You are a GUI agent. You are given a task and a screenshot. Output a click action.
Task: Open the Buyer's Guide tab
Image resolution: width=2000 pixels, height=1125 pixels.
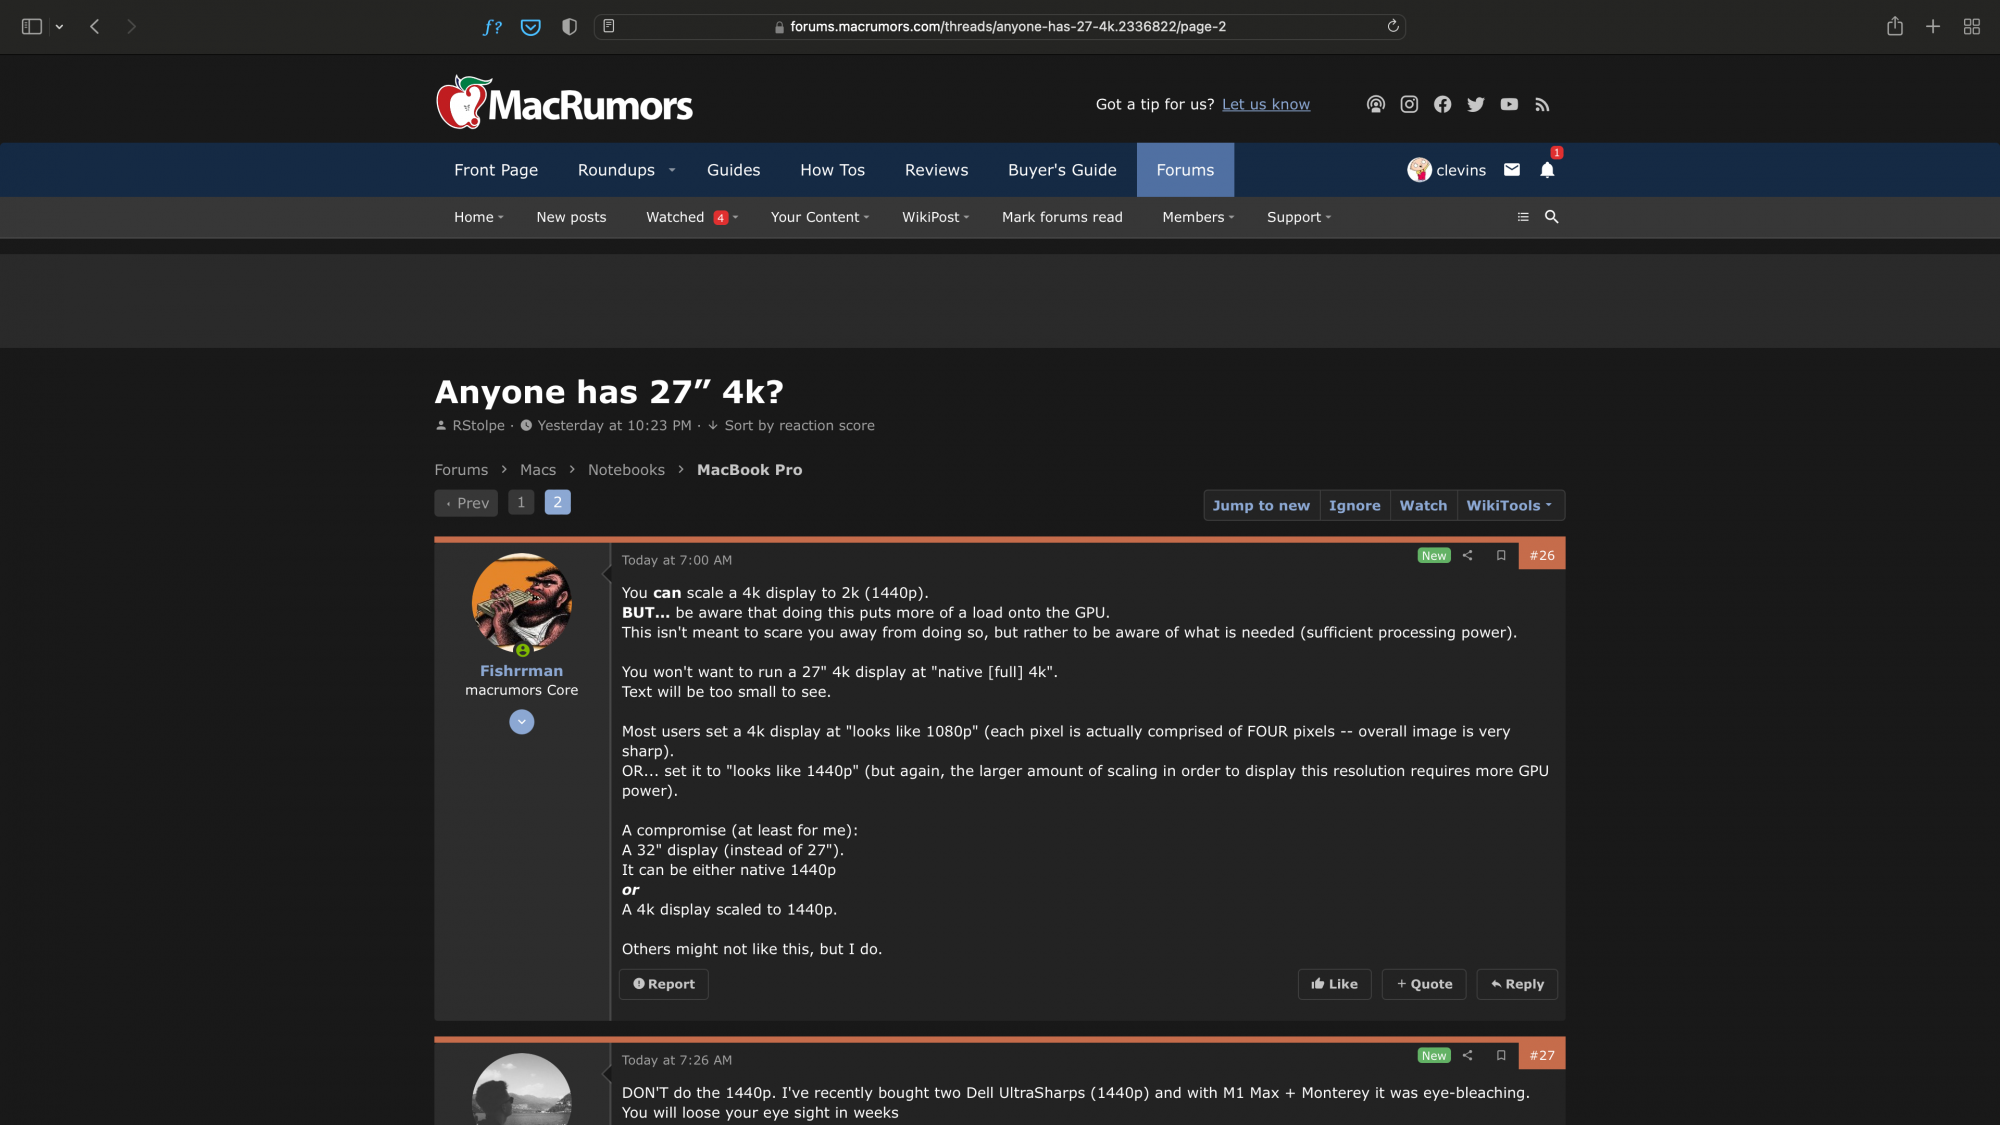point(1061,170)
